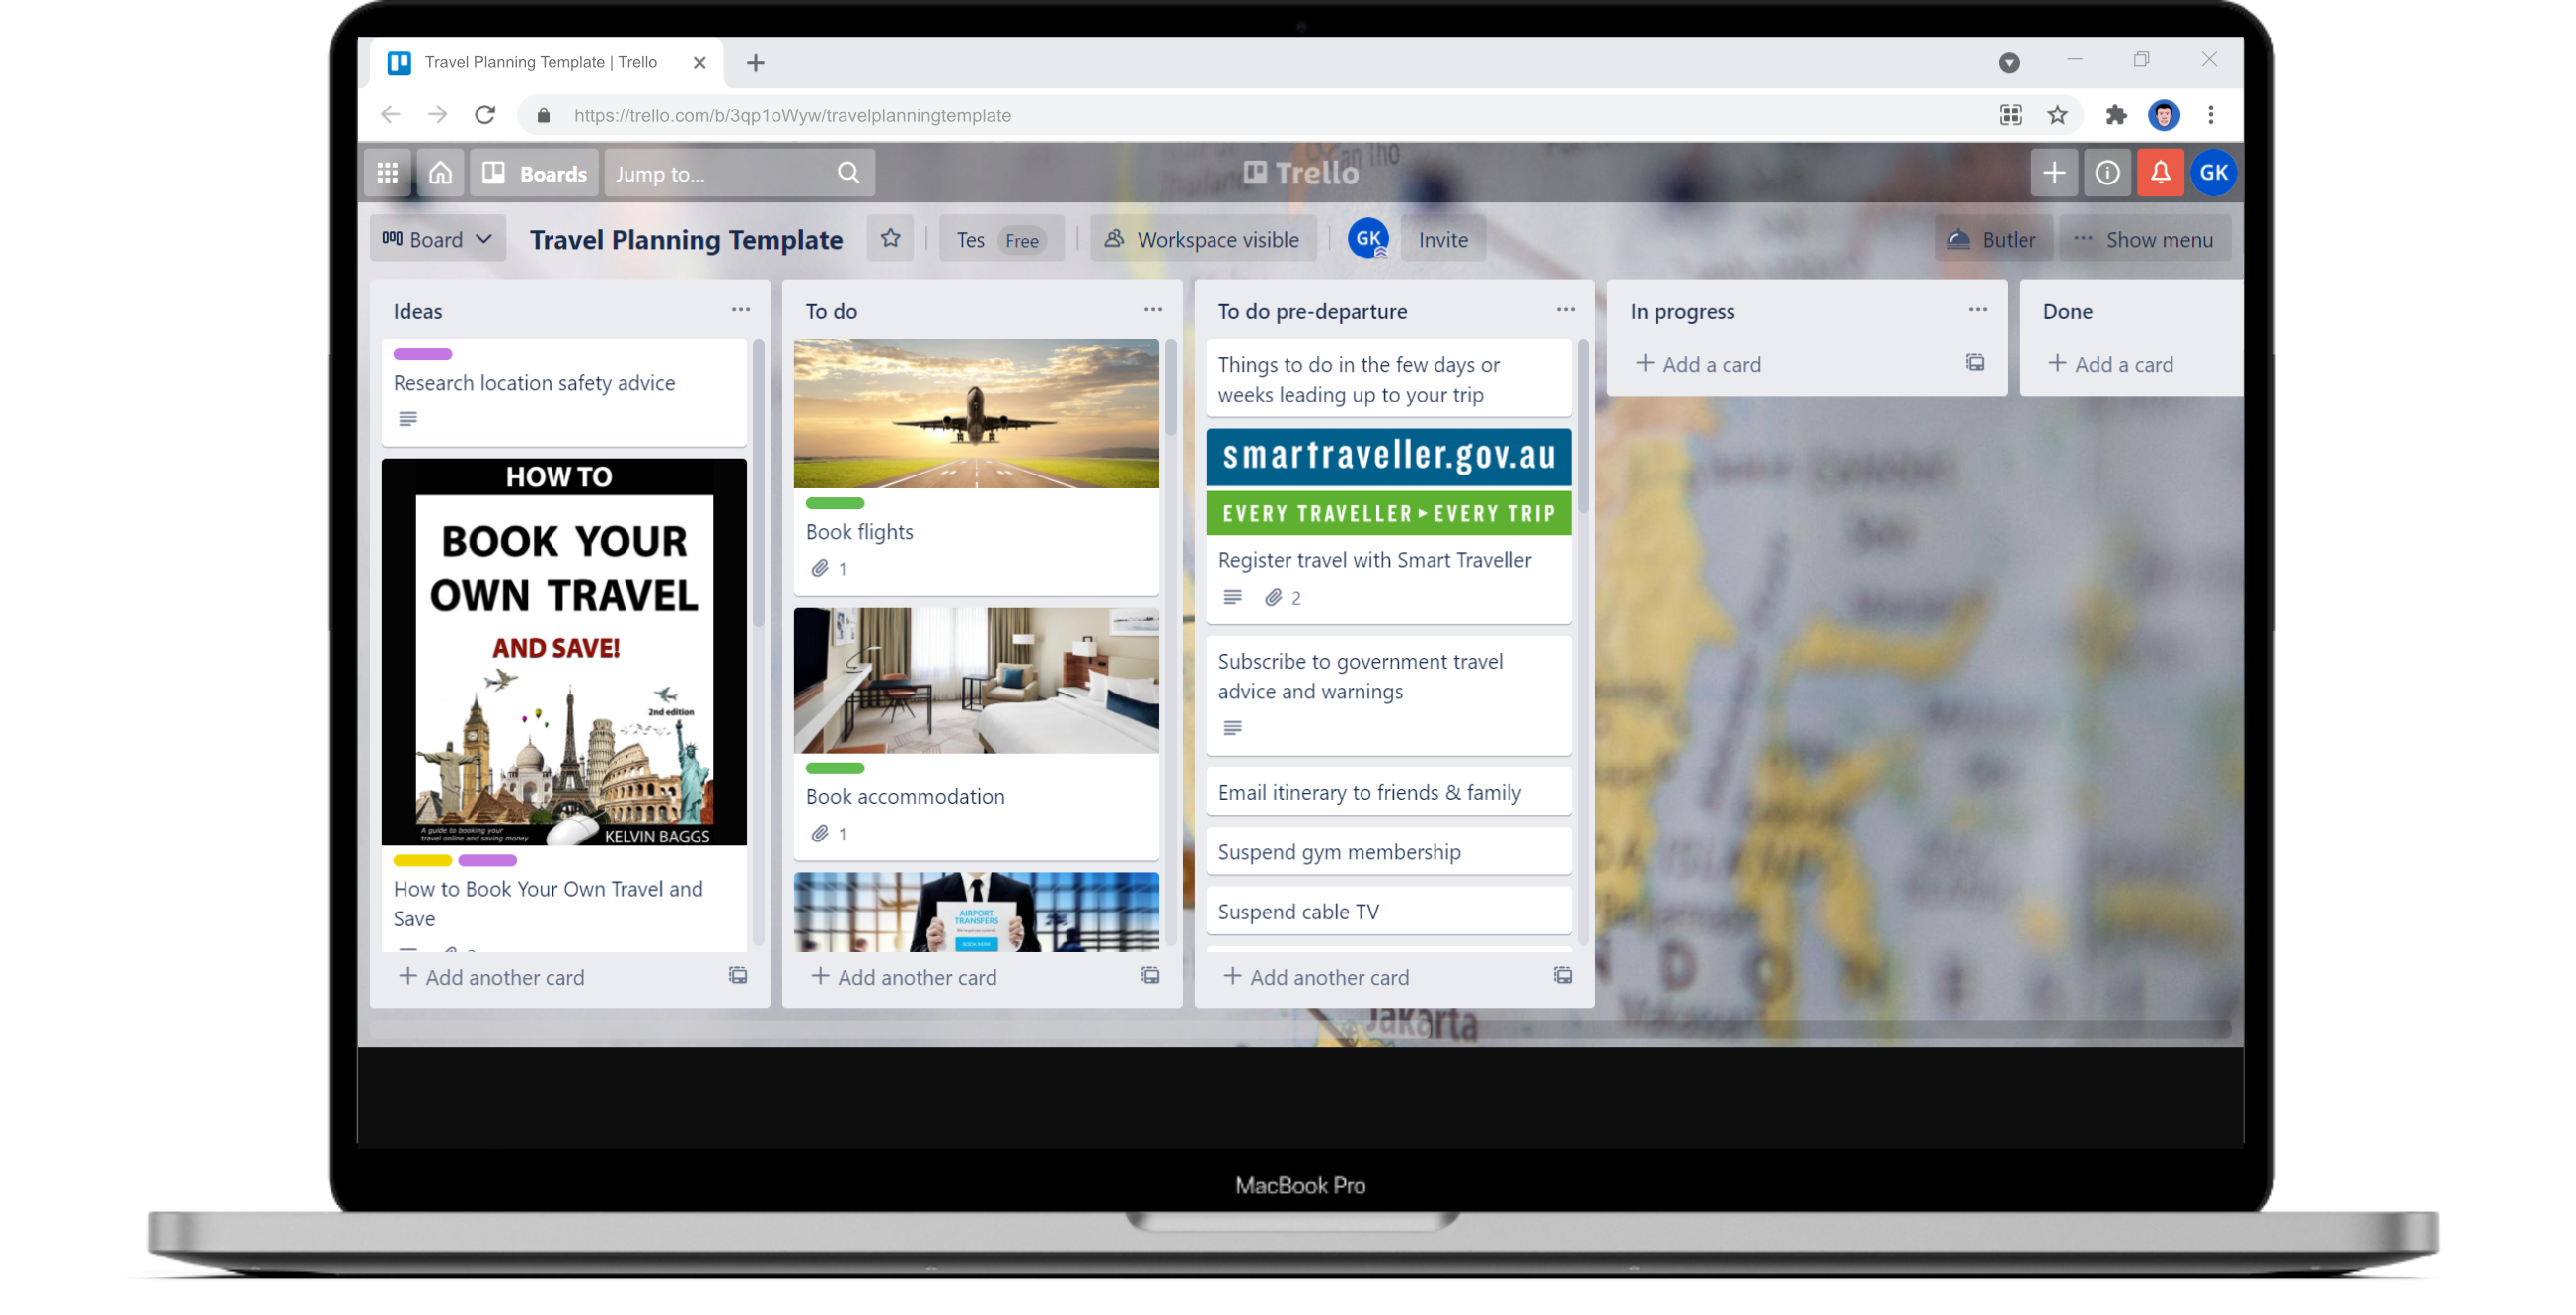The width and height of the screenshot is (2576, 1315).
Task: Click the create plus icon in header
Action: click(x=2054, y=173)
